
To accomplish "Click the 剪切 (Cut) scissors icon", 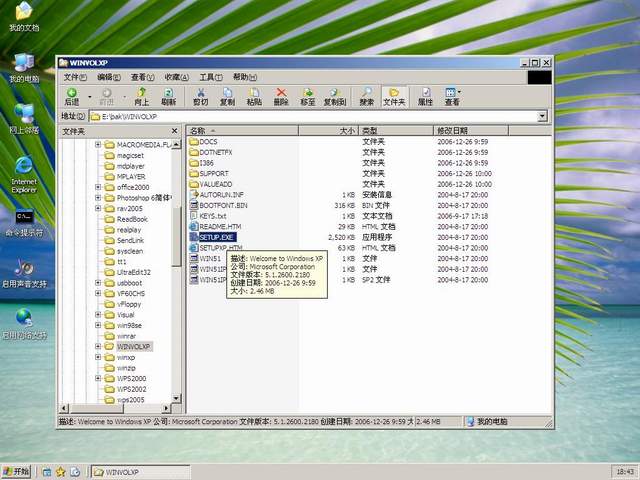I will coord(200,94).
